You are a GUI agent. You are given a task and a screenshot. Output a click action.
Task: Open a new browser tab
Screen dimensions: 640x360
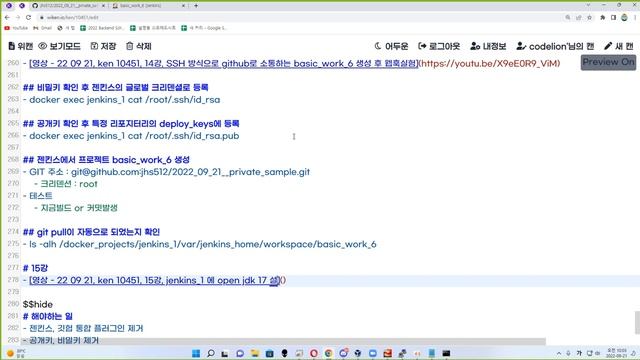(196, 6)
